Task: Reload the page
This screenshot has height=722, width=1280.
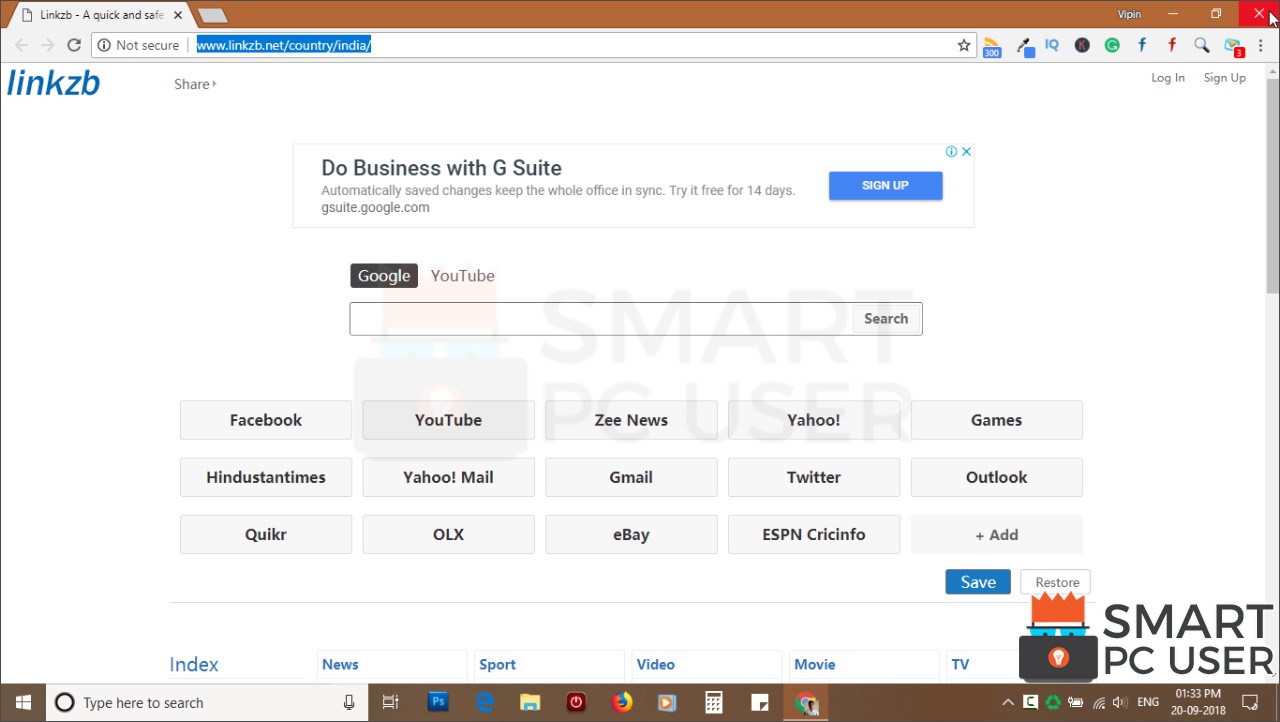Action: (74, 45)
